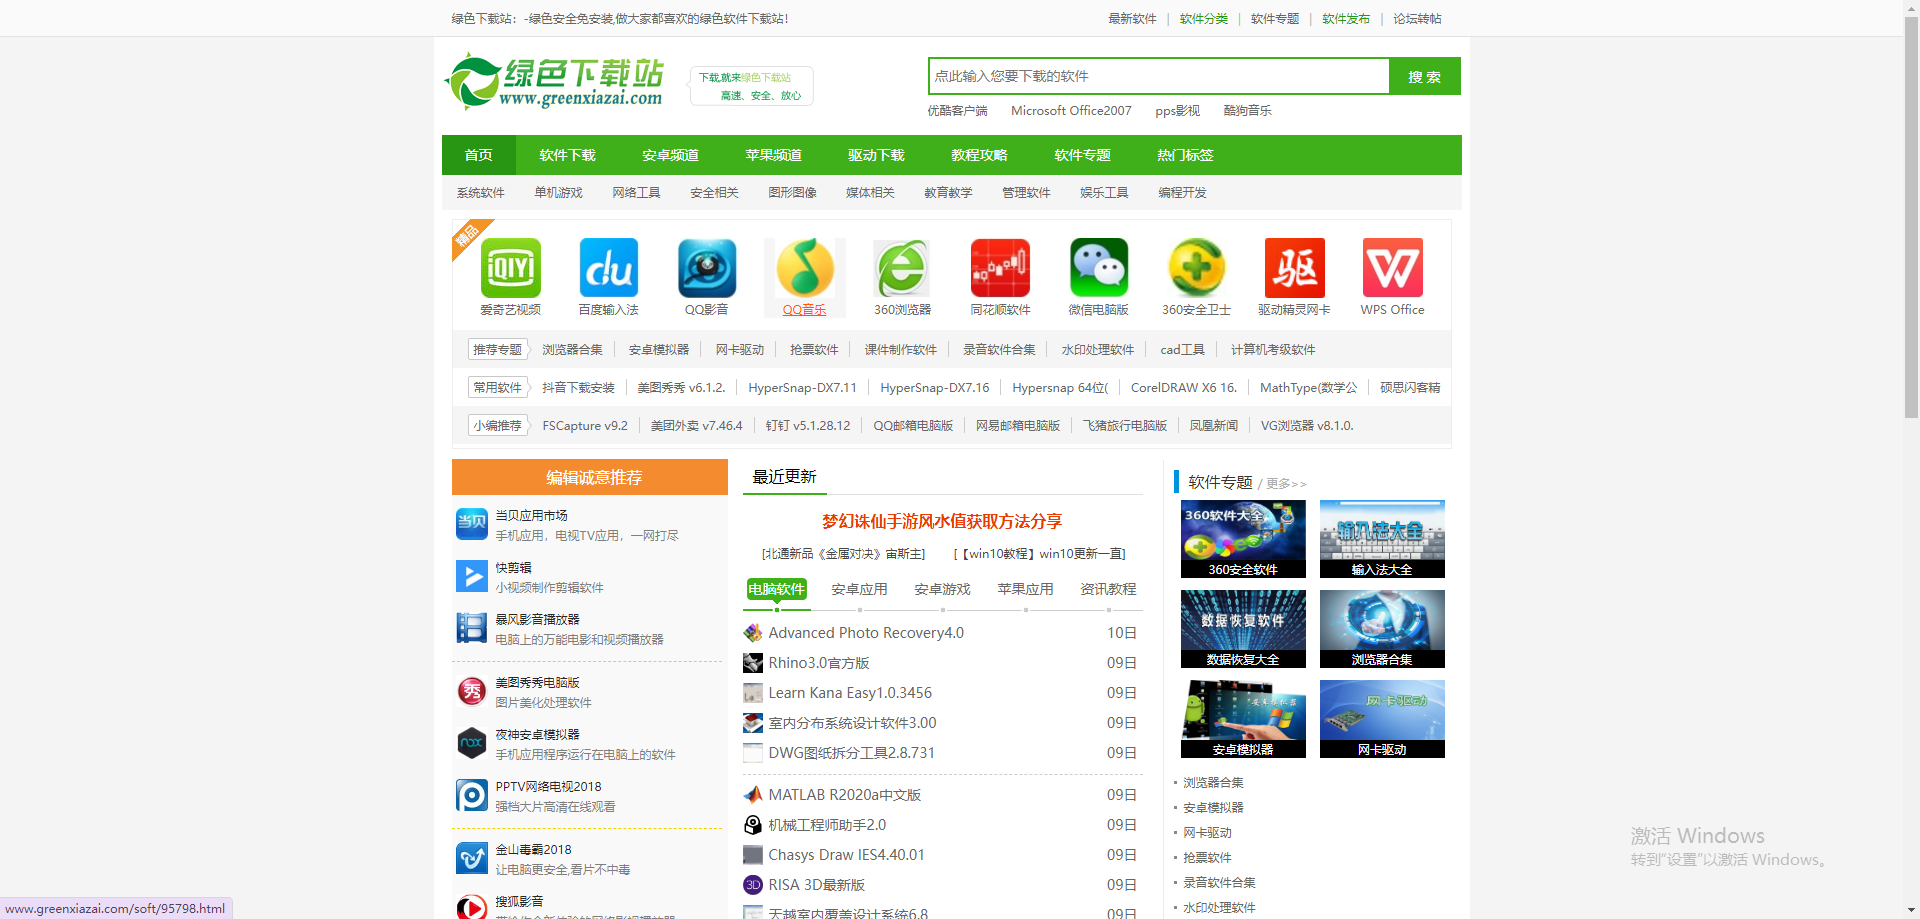Click the 最新软件 link at top

1132,19
